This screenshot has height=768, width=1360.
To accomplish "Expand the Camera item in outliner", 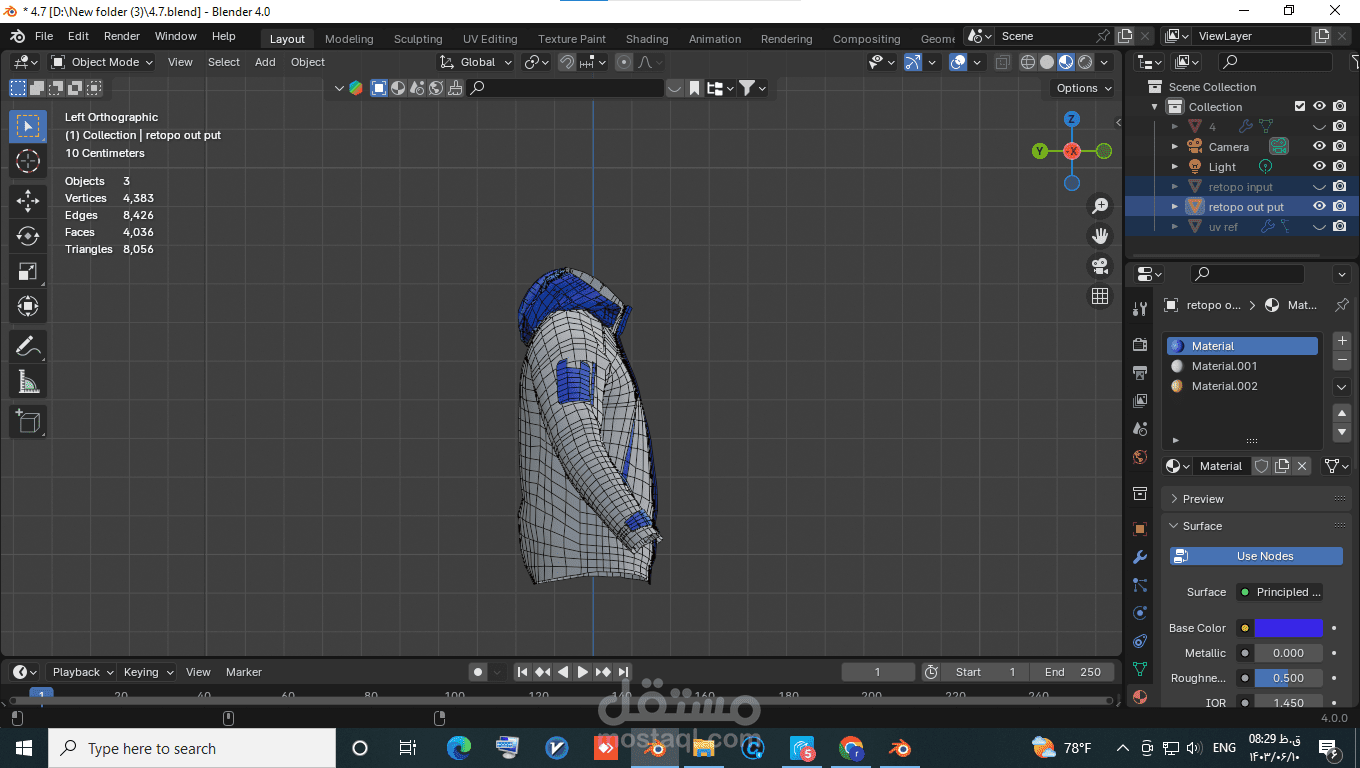I will pyautogui.click(x=1175, y=147).
